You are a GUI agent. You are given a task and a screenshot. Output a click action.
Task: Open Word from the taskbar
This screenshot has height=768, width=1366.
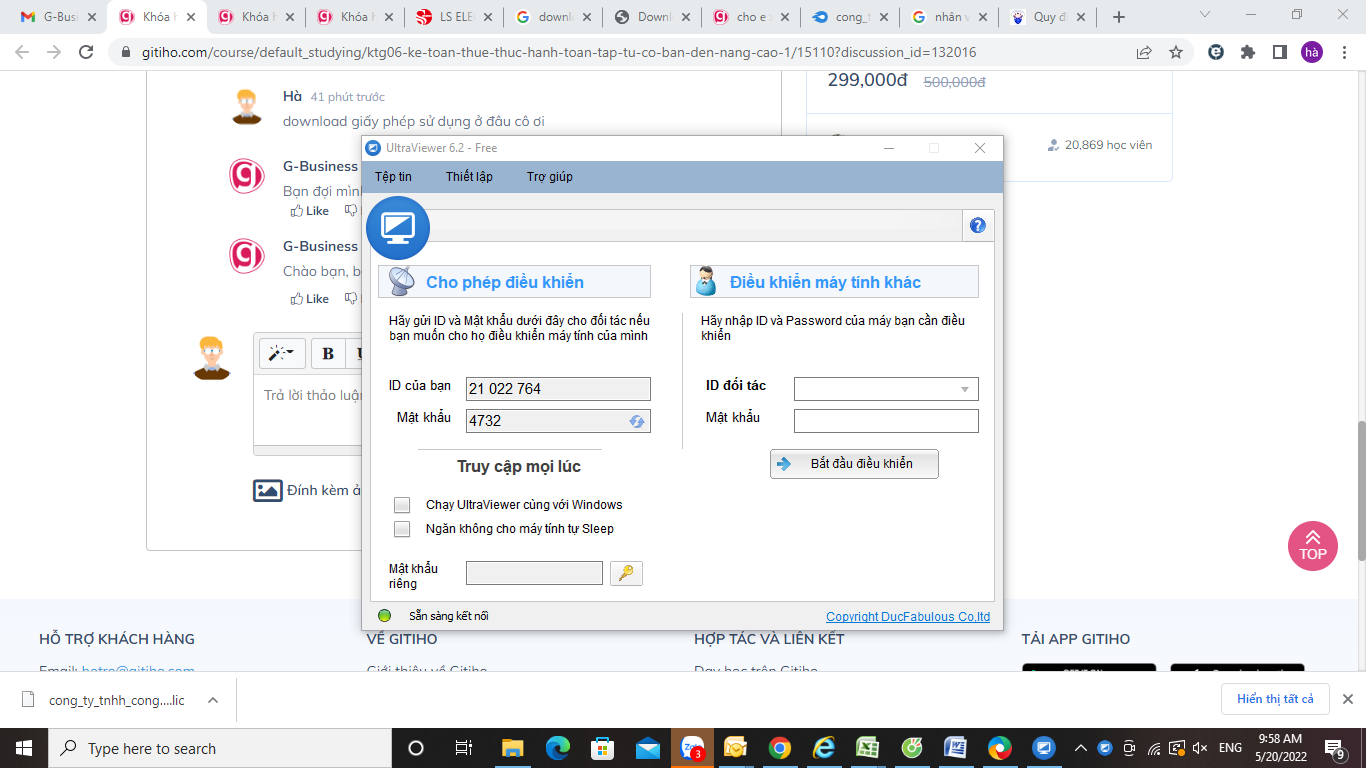click(x=955, y=748)
